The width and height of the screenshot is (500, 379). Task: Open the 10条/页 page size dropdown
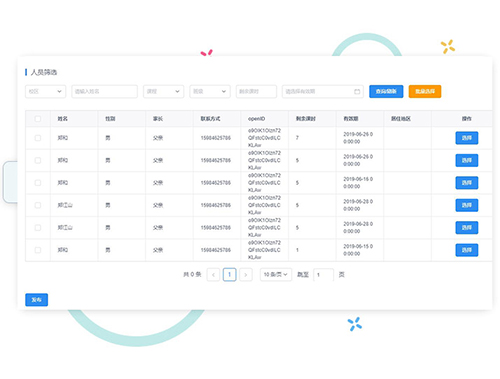(276, 275)
